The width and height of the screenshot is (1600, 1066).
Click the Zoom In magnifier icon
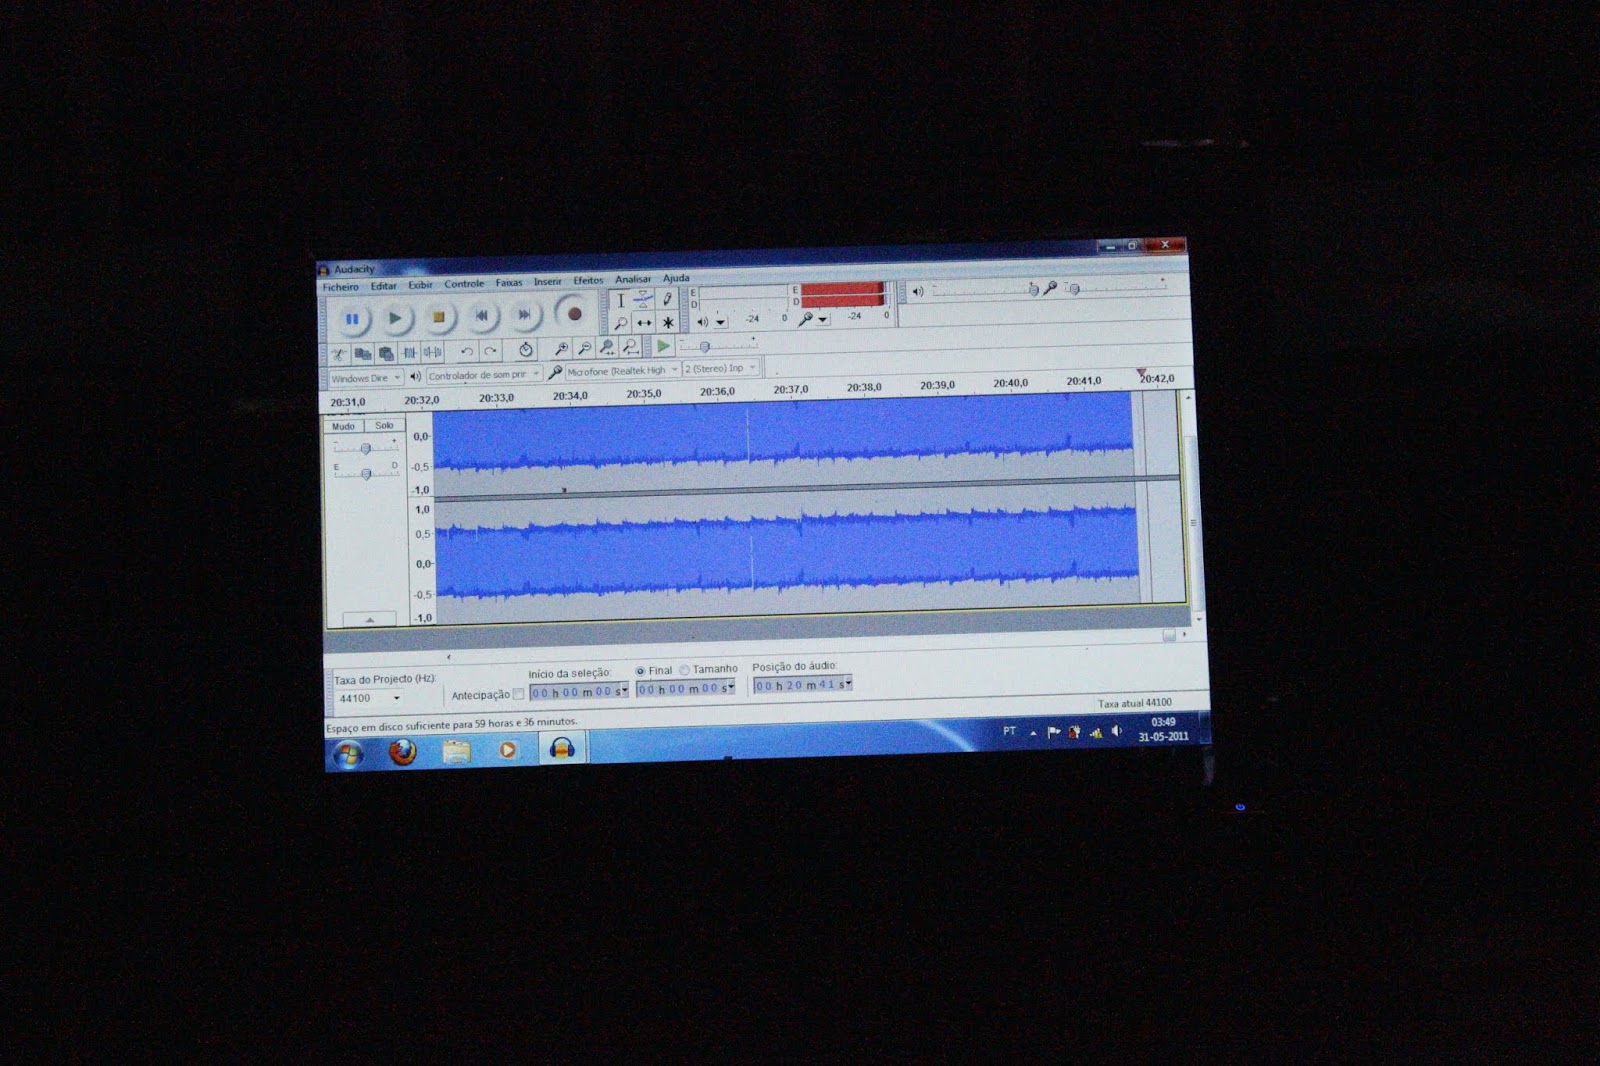562,349
